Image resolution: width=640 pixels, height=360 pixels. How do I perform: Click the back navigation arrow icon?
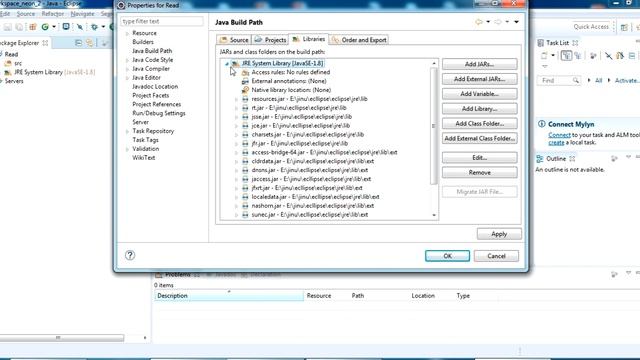[x=479, y=22]
